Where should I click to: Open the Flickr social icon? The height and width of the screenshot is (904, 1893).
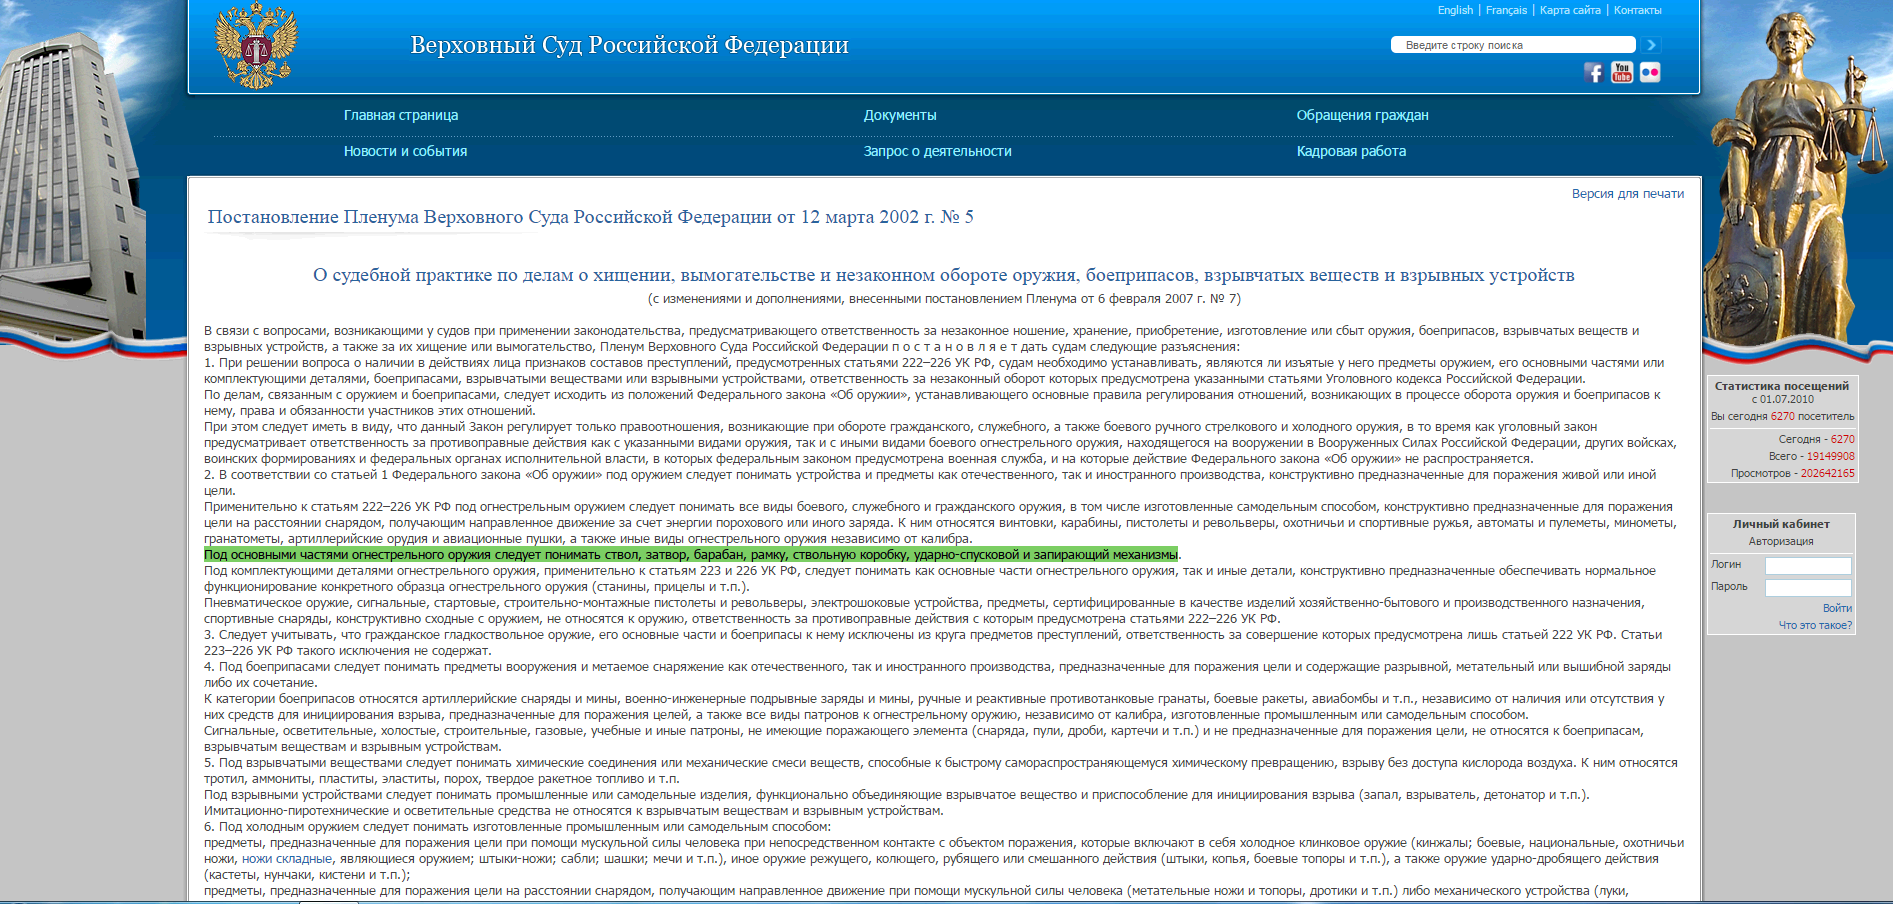[1650, 72]
